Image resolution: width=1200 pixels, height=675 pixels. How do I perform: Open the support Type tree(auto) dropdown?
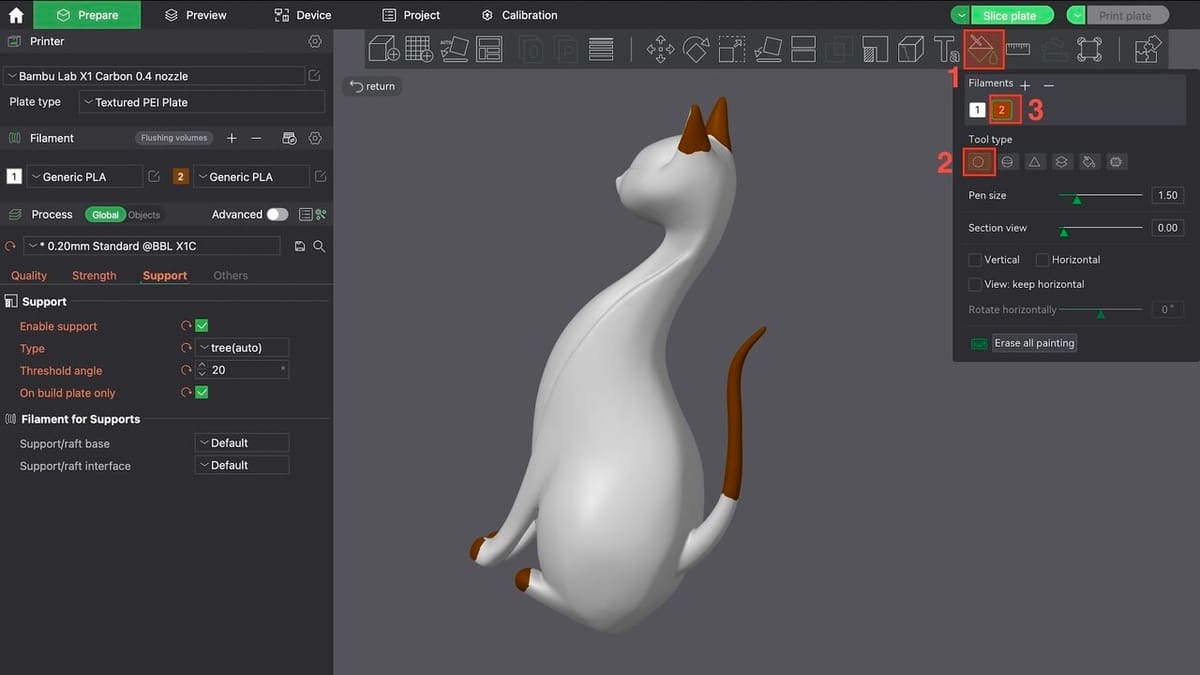tap(242, 348)
